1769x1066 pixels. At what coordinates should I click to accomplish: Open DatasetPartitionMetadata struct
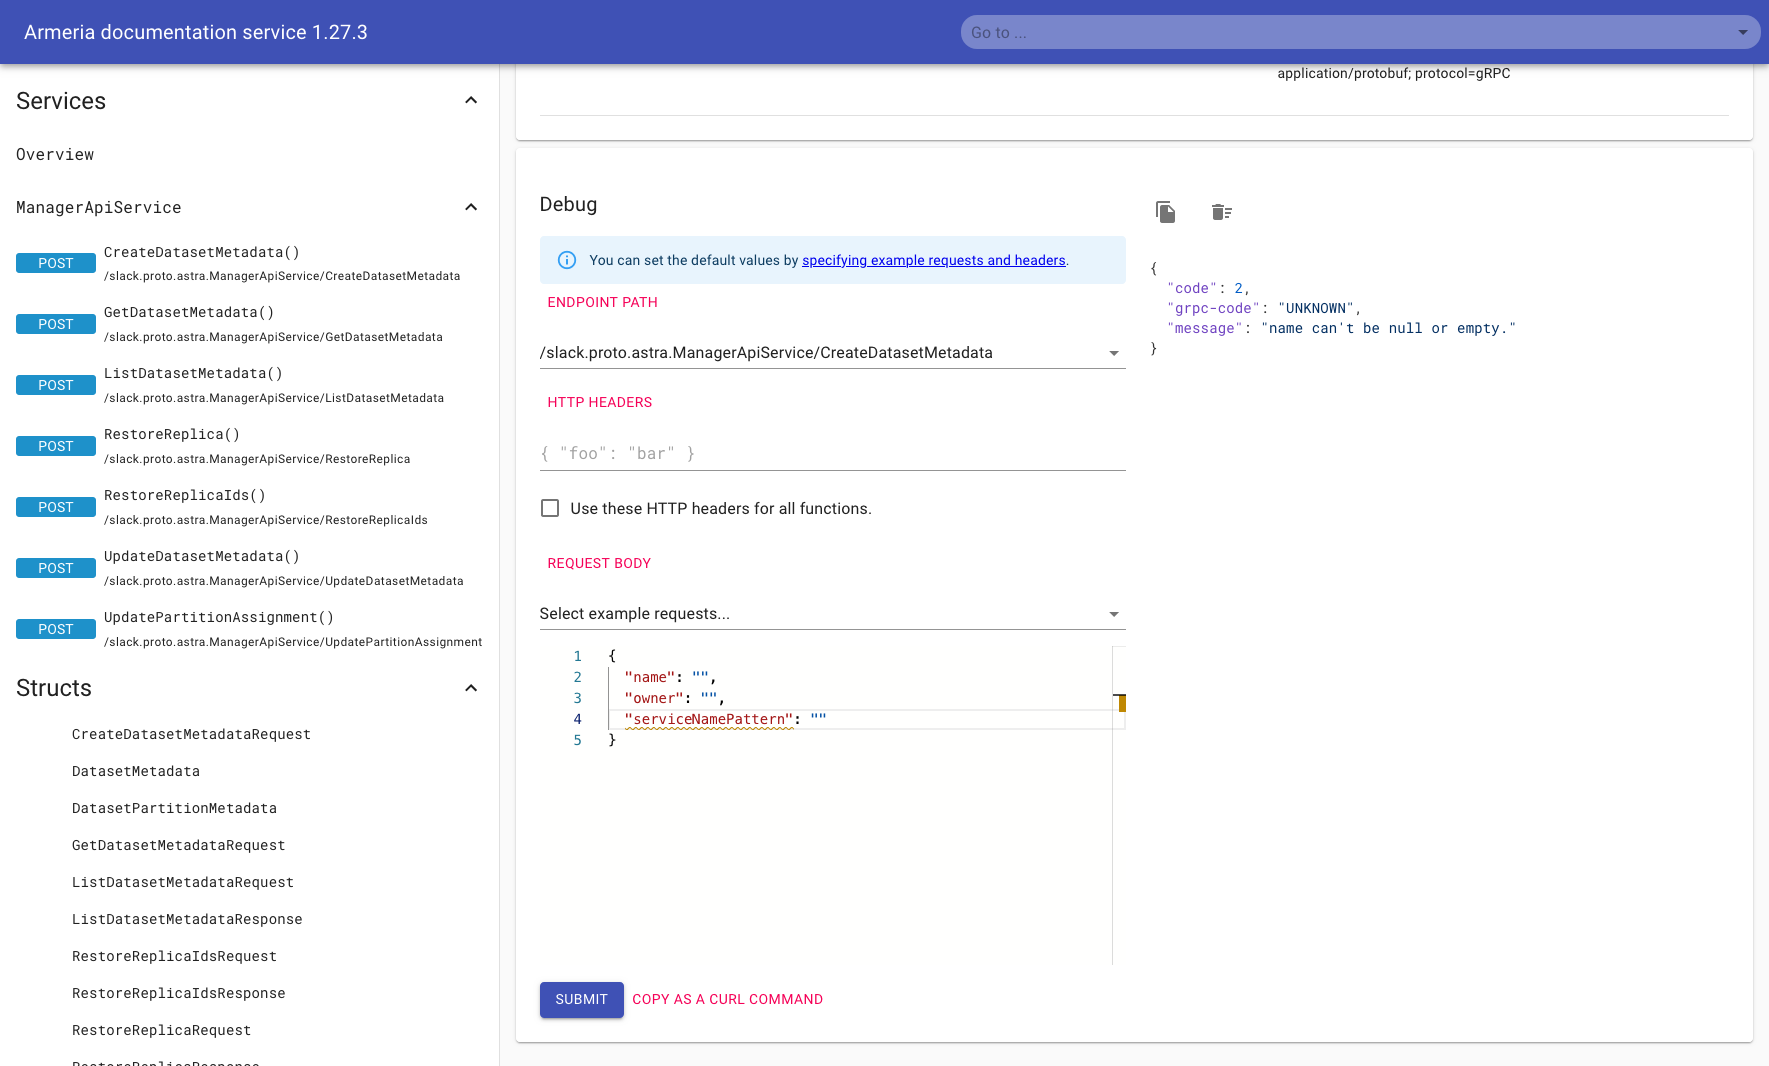point(174,808)
